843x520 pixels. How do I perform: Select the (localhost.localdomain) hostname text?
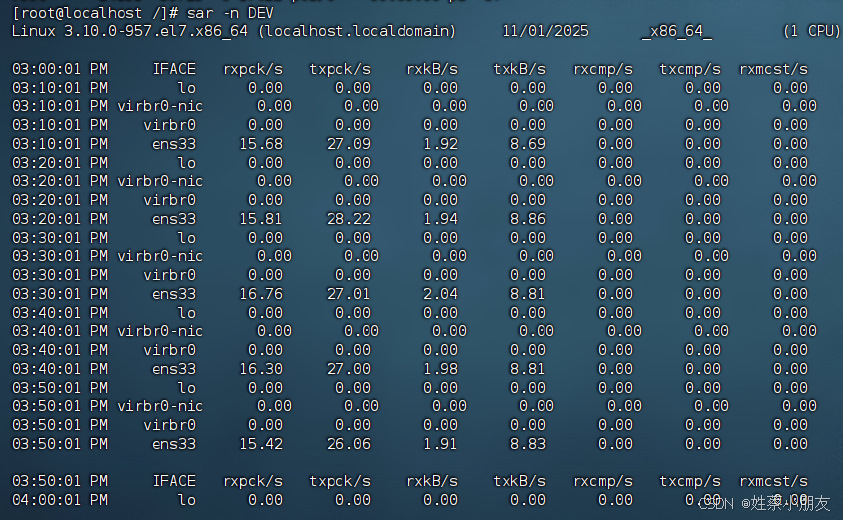click(x=357, y=31)
